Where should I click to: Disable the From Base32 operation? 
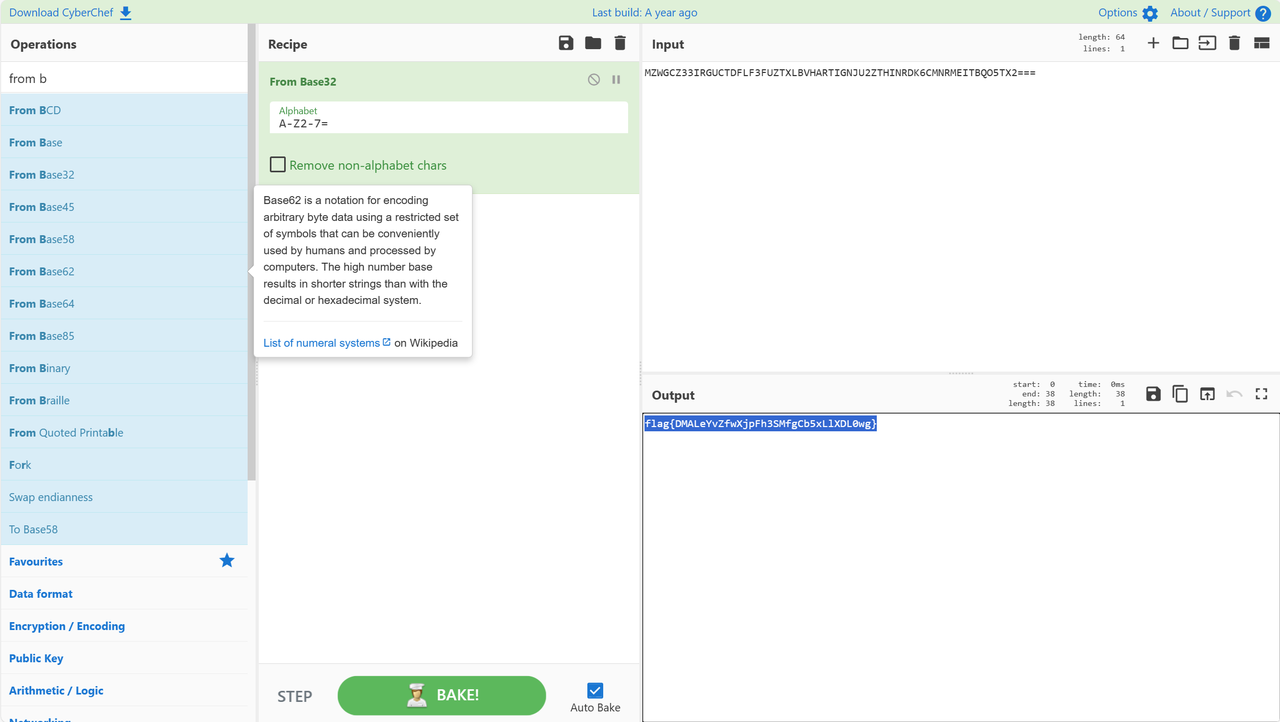click(x=594, y=80)
